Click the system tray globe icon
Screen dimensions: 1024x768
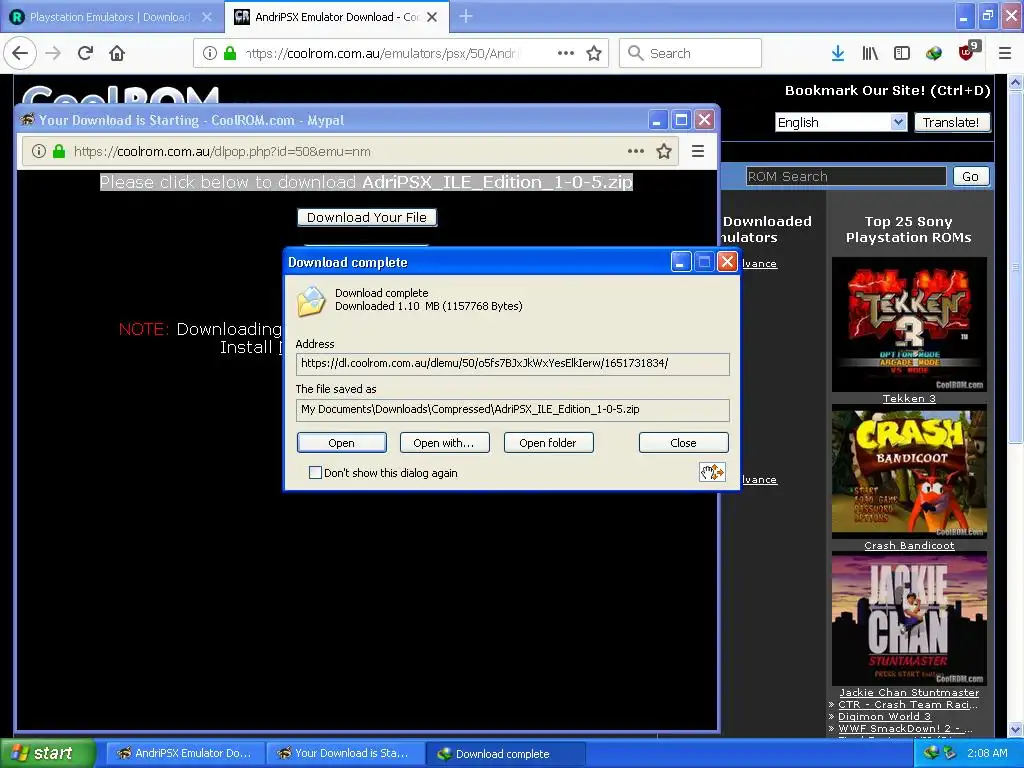pyautogui.click(x=931, y=754)
